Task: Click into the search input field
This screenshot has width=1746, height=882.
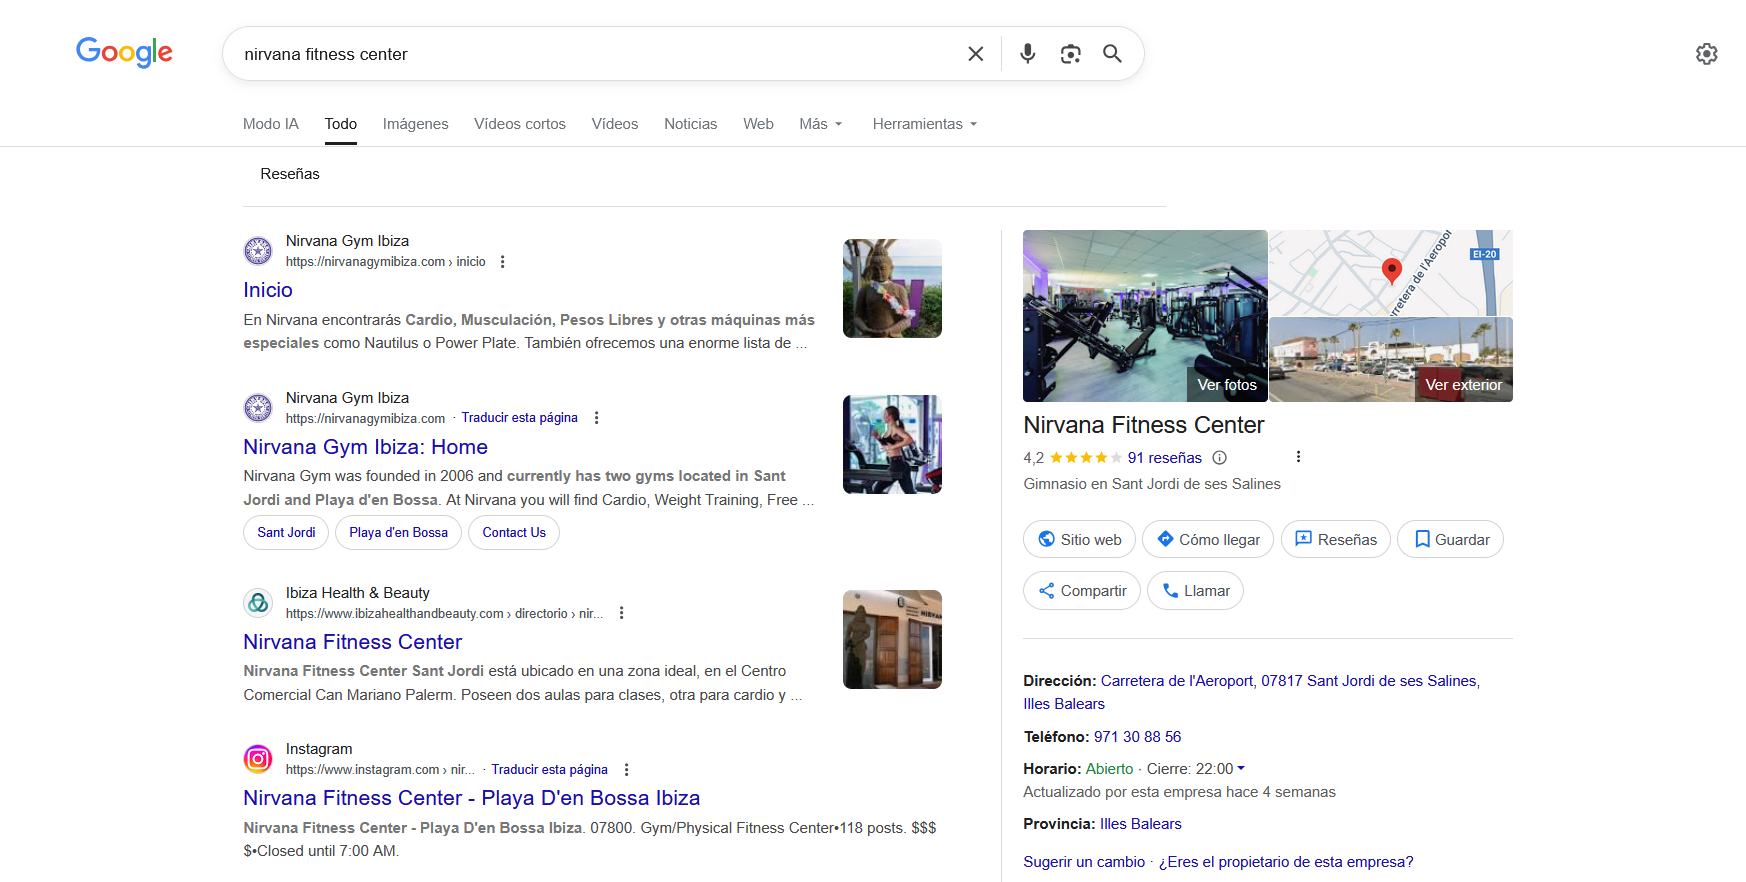Action: click(x=590, y=54)
